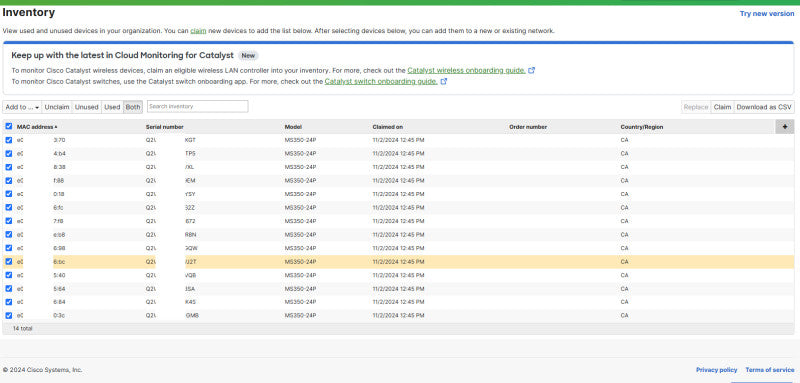Viewport: 800px width, 383px height.
Task: Focus the Search inventory field
Action: coord(197,107)
